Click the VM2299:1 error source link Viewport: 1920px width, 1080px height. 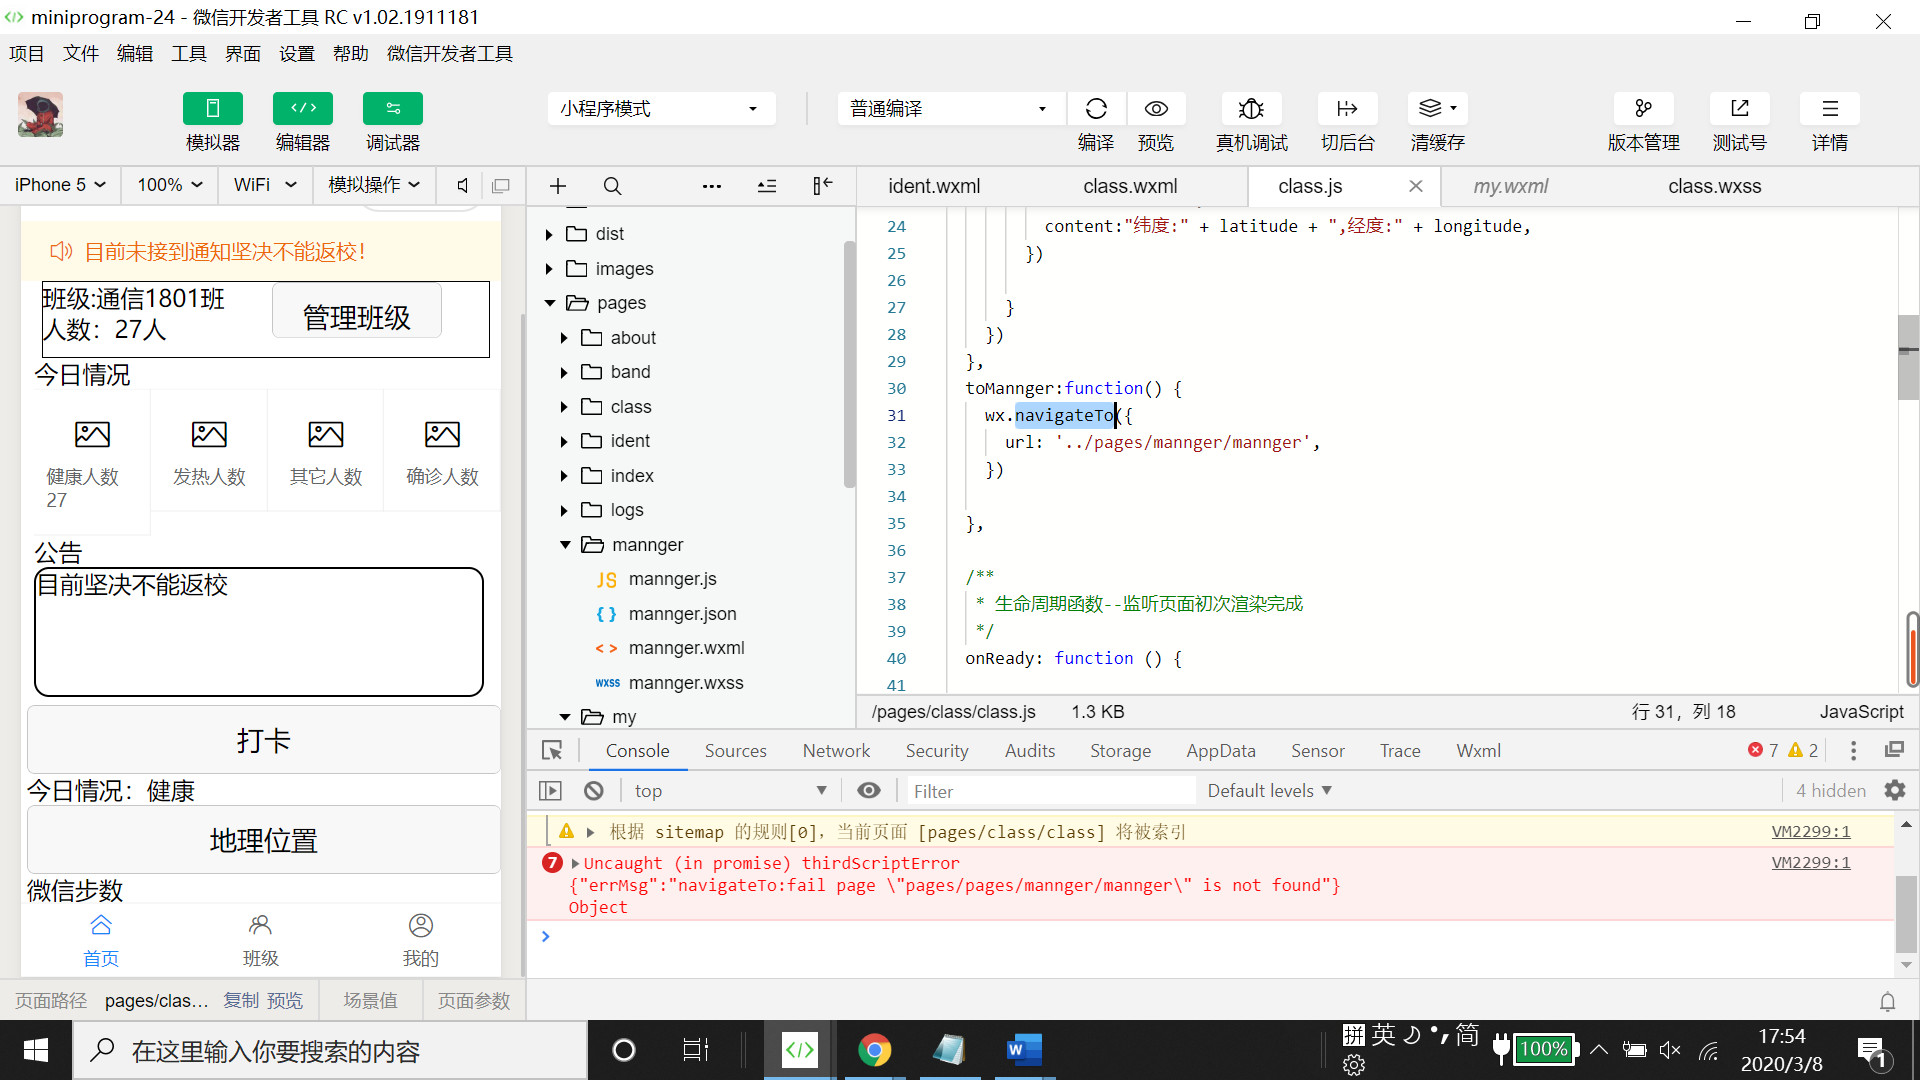tap(1810, 862)
